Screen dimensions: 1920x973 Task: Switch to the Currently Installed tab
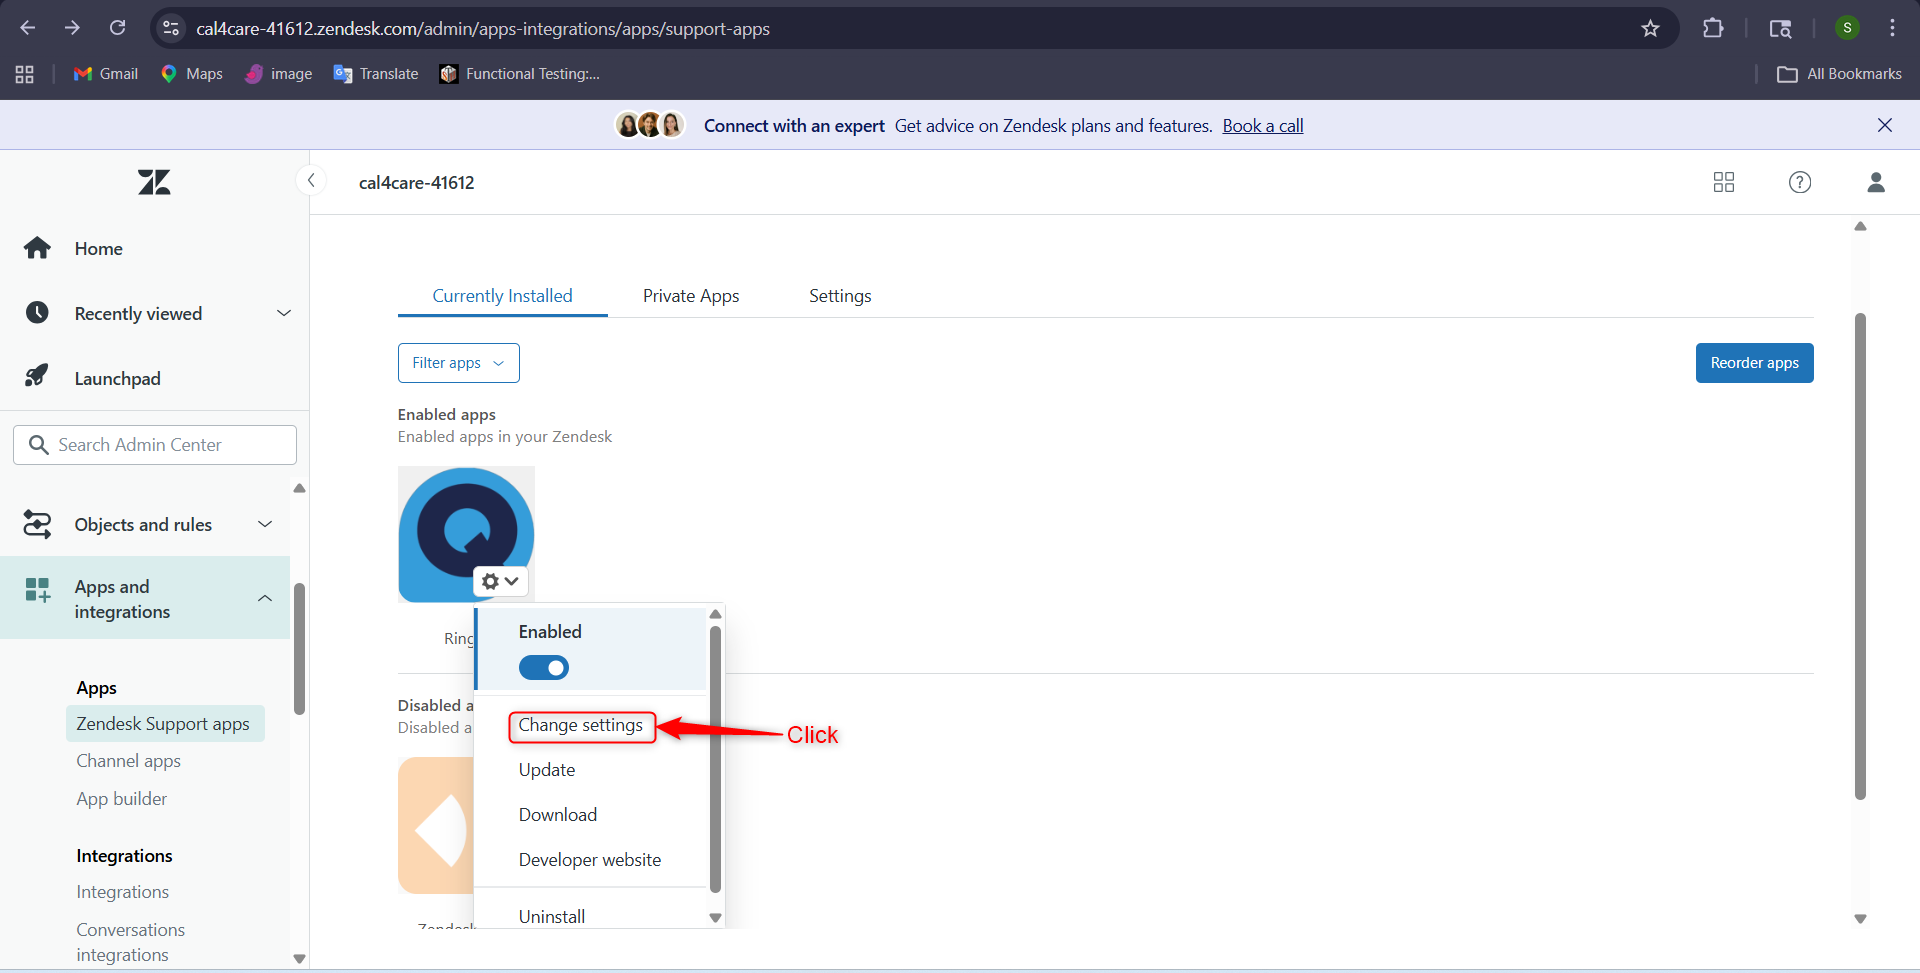coord(503,296)
